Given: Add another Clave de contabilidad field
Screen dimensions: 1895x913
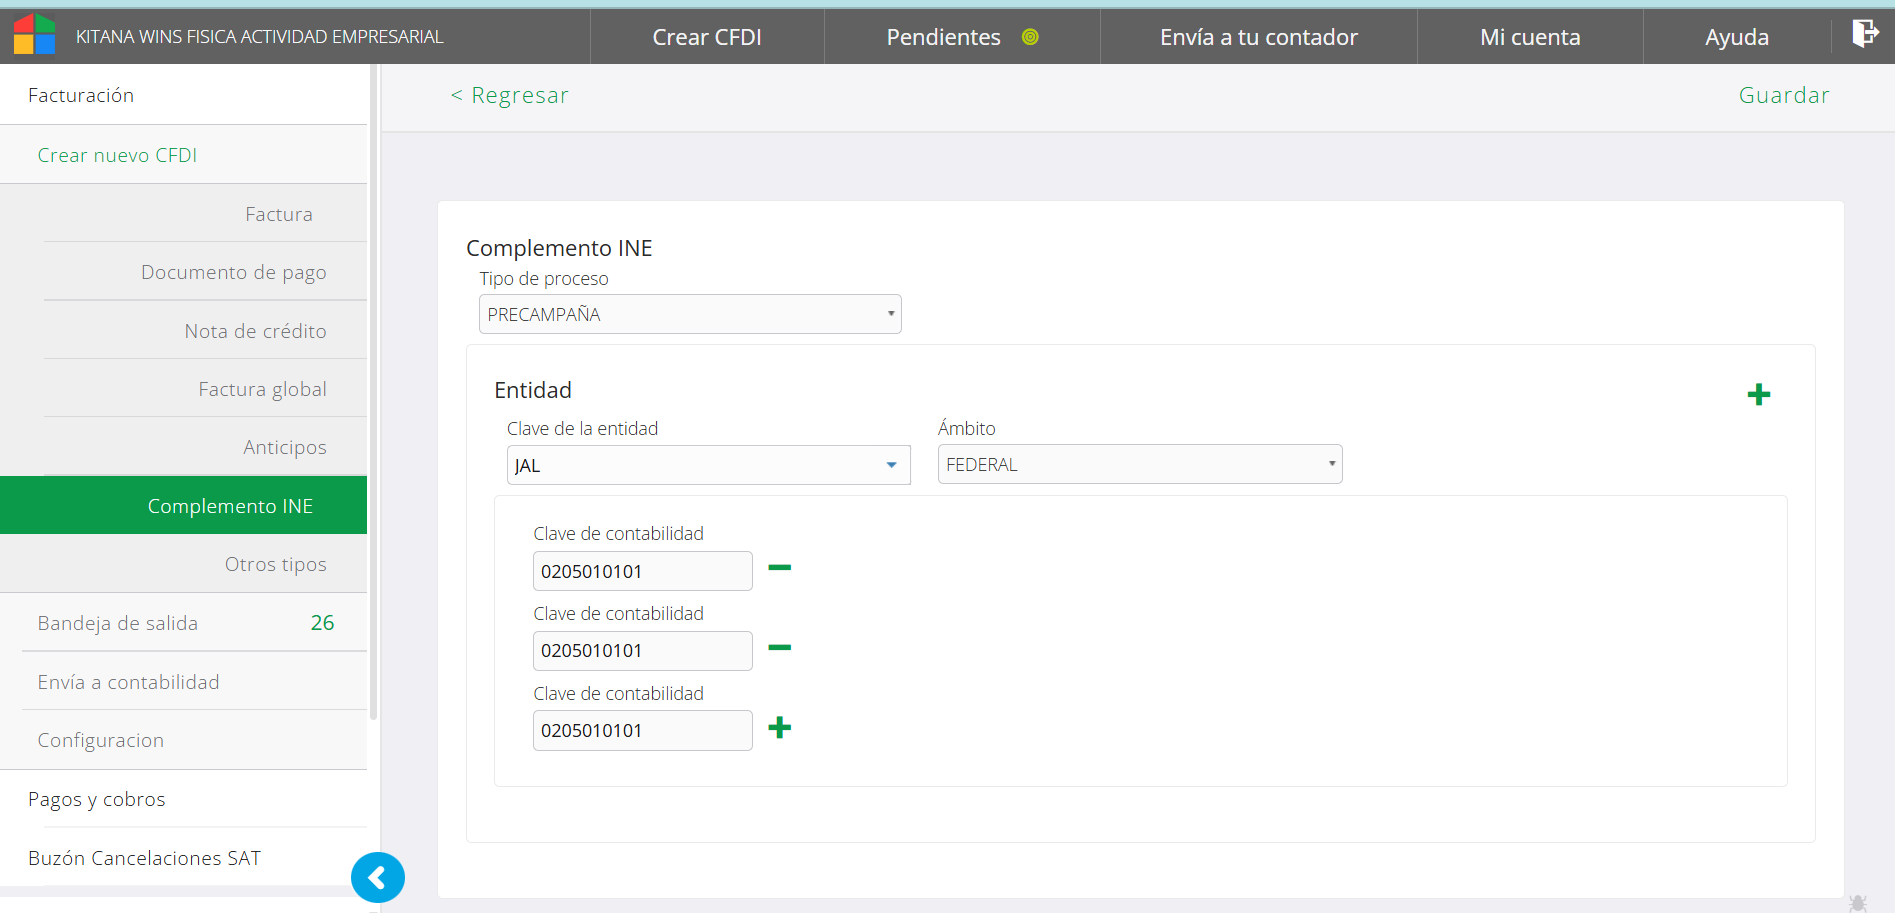Looking at the screenshot, I should click(x=779, y=728).
